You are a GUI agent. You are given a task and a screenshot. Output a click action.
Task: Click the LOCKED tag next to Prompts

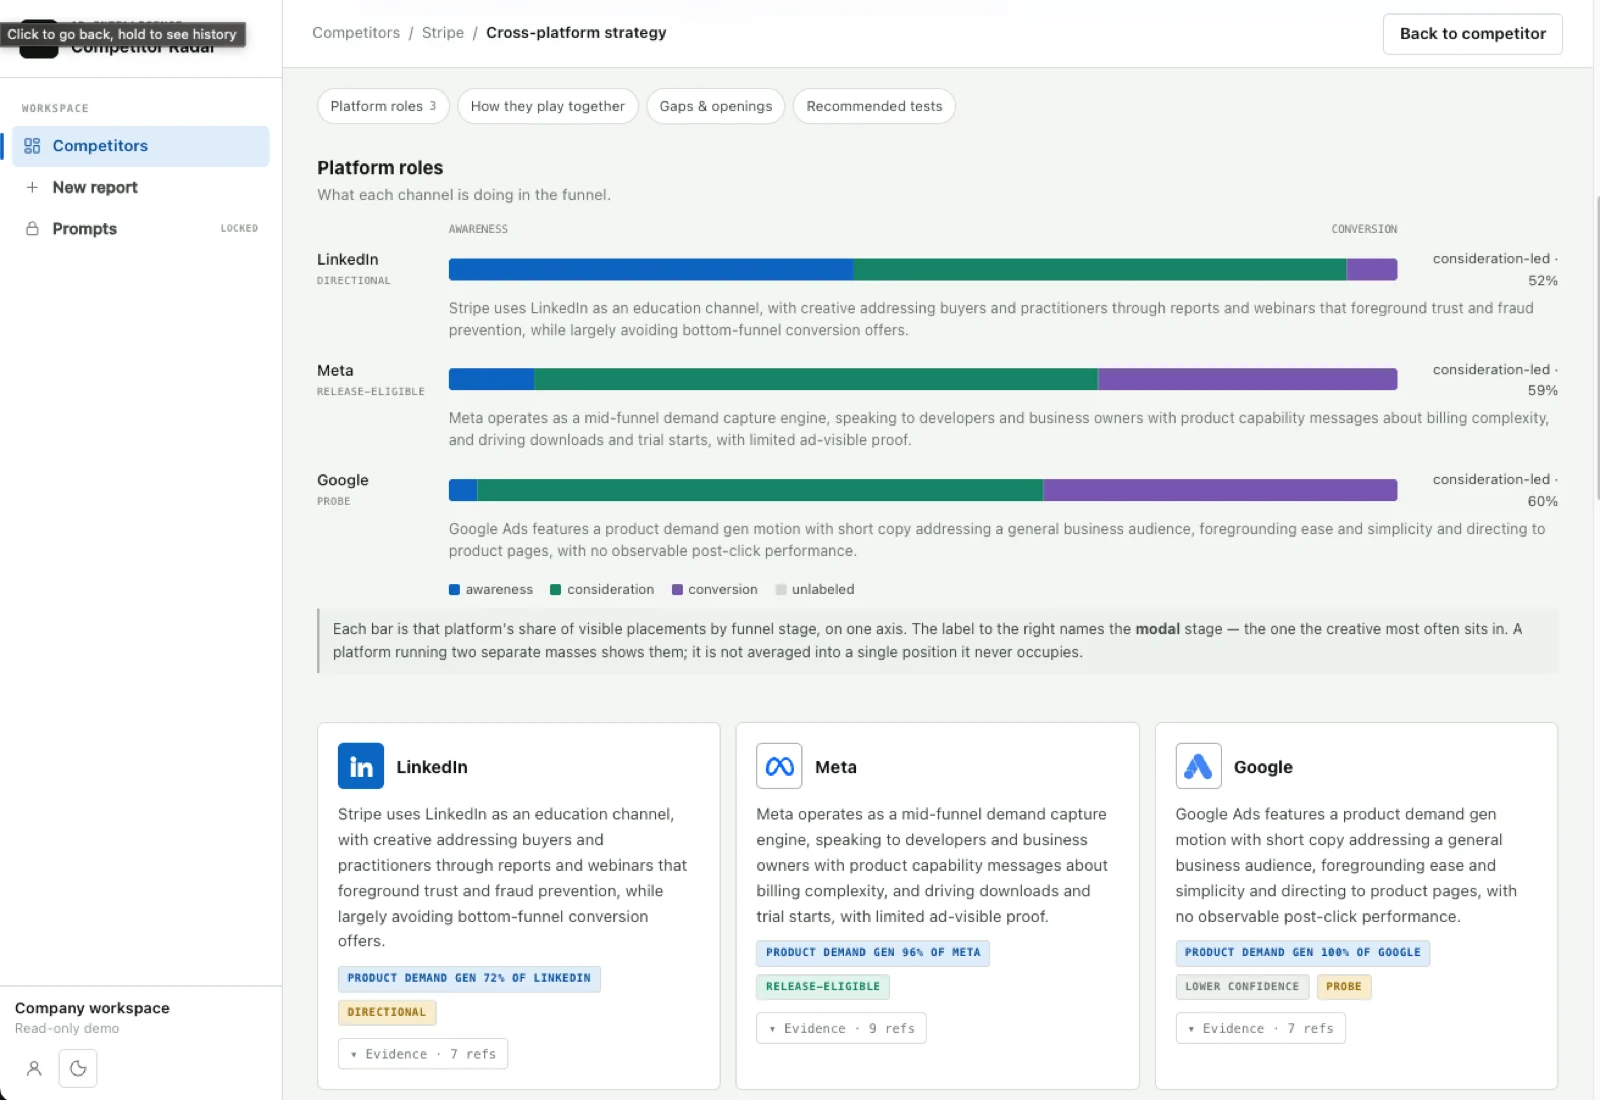[x=239, y=229]
